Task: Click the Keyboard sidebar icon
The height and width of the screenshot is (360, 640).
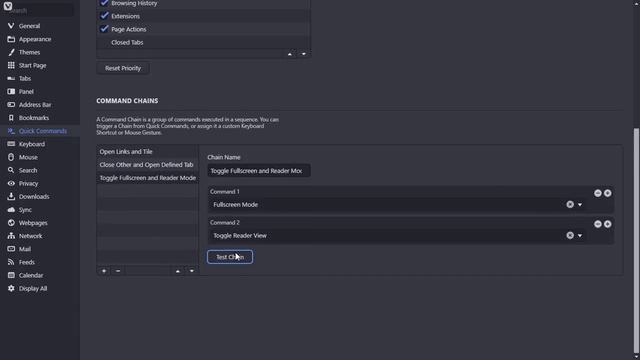Action: point(11,144)
